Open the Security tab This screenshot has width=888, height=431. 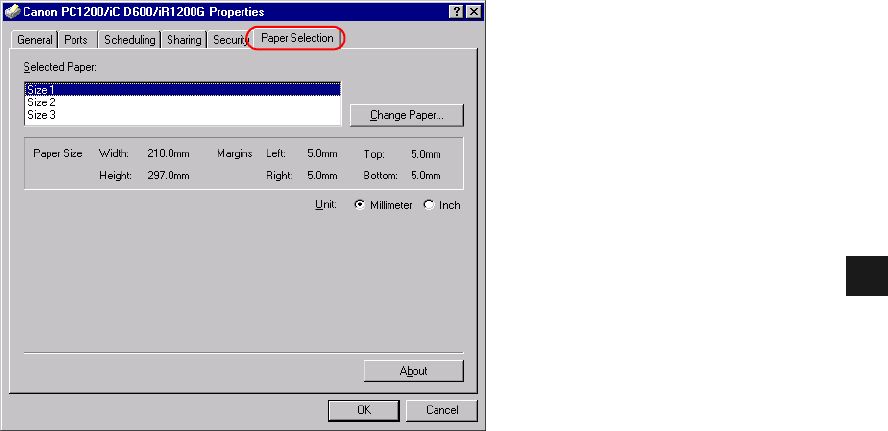pyautogui.click(x=230, y=40)
